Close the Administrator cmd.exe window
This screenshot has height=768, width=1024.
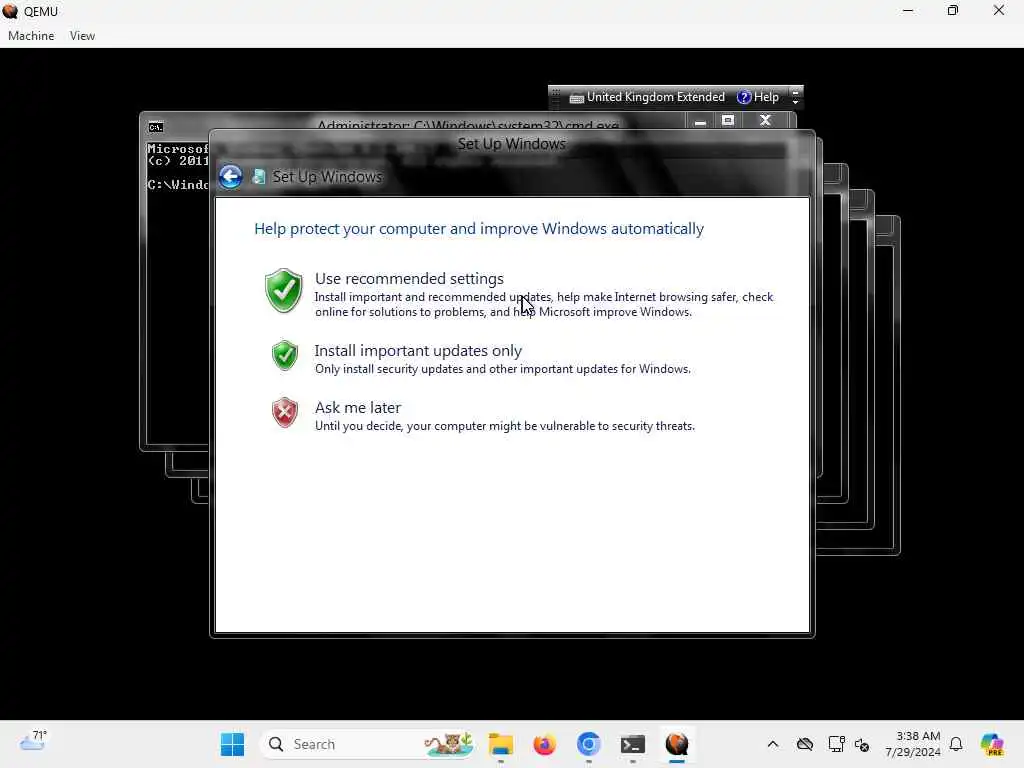pos(765,120)
